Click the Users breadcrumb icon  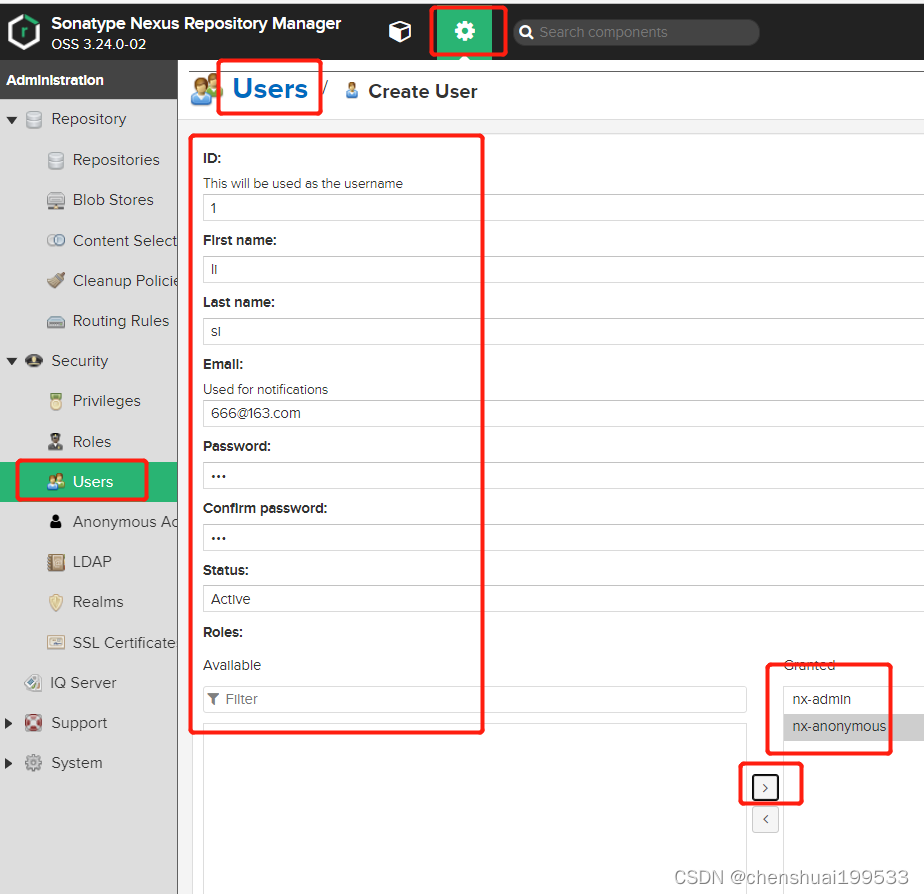tap(206, 90)
